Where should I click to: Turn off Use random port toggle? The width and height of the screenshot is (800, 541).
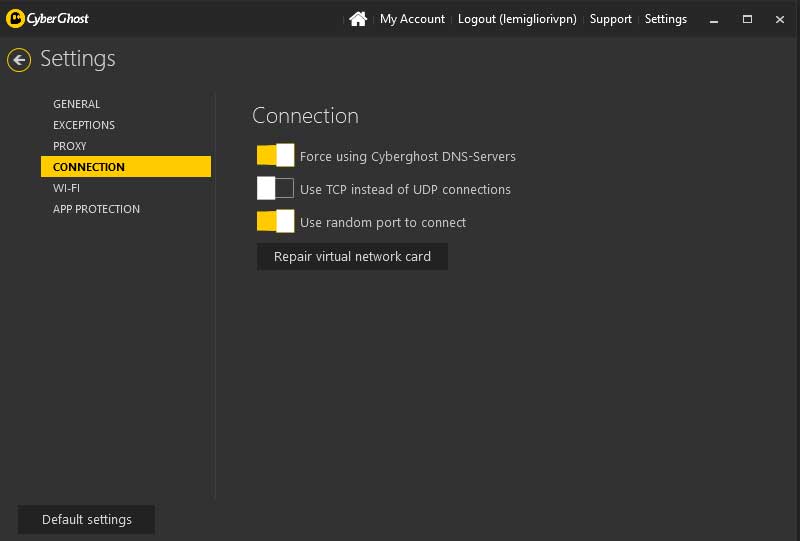click(276, 222)
